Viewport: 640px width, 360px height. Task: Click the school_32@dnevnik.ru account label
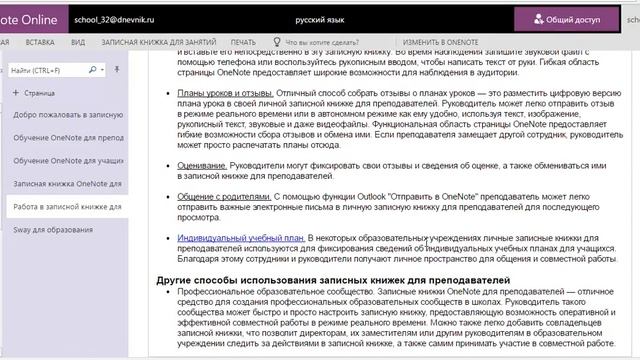114,20
